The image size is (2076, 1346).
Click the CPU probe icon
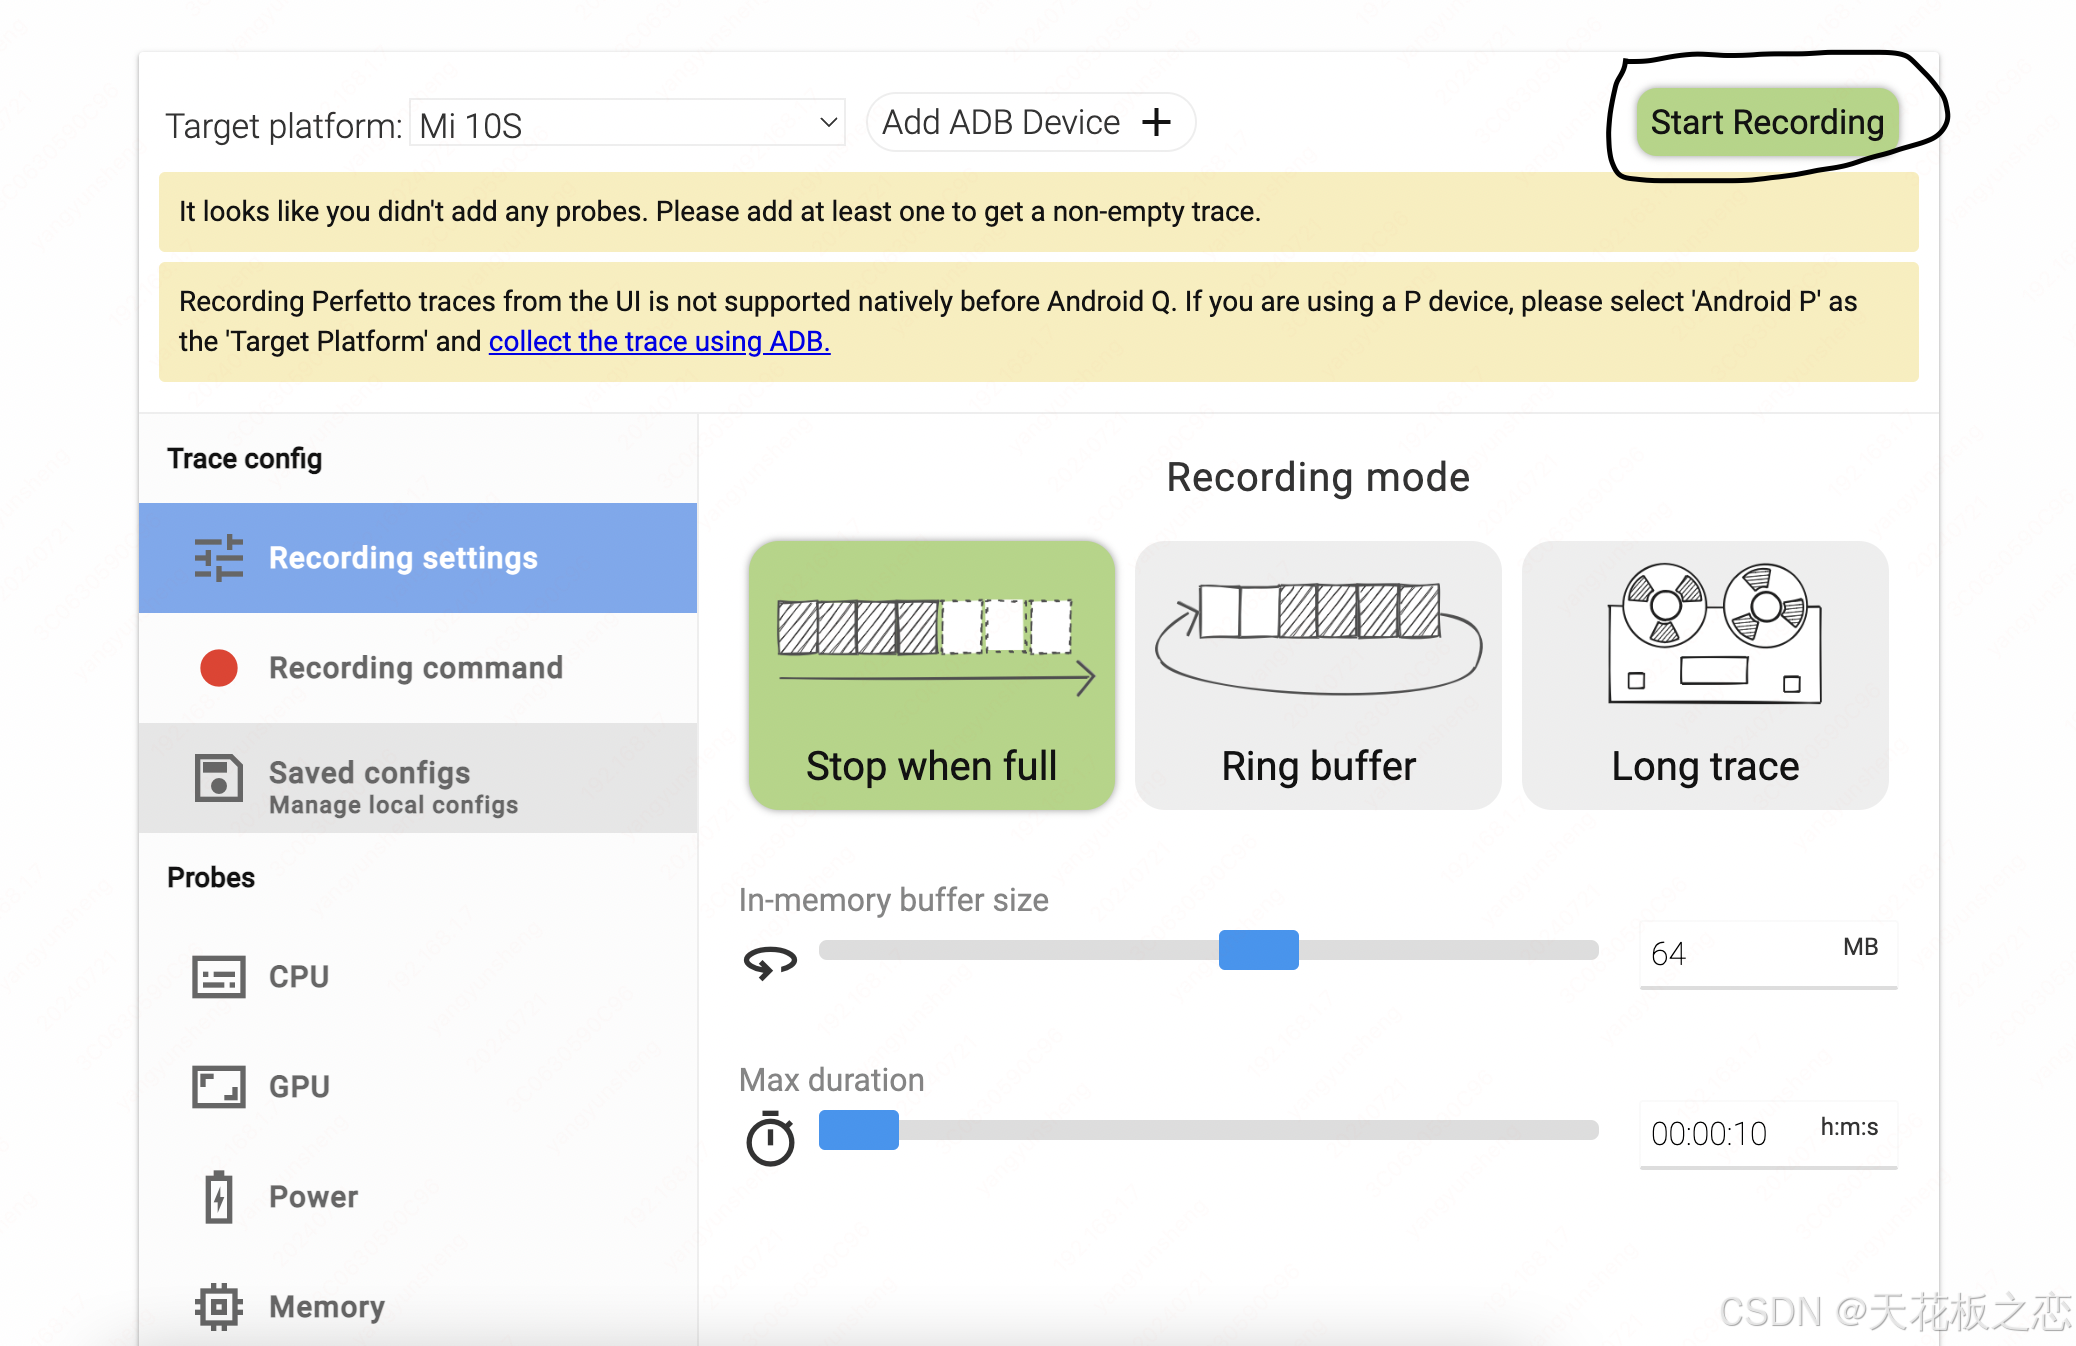[x=218, y=977]
